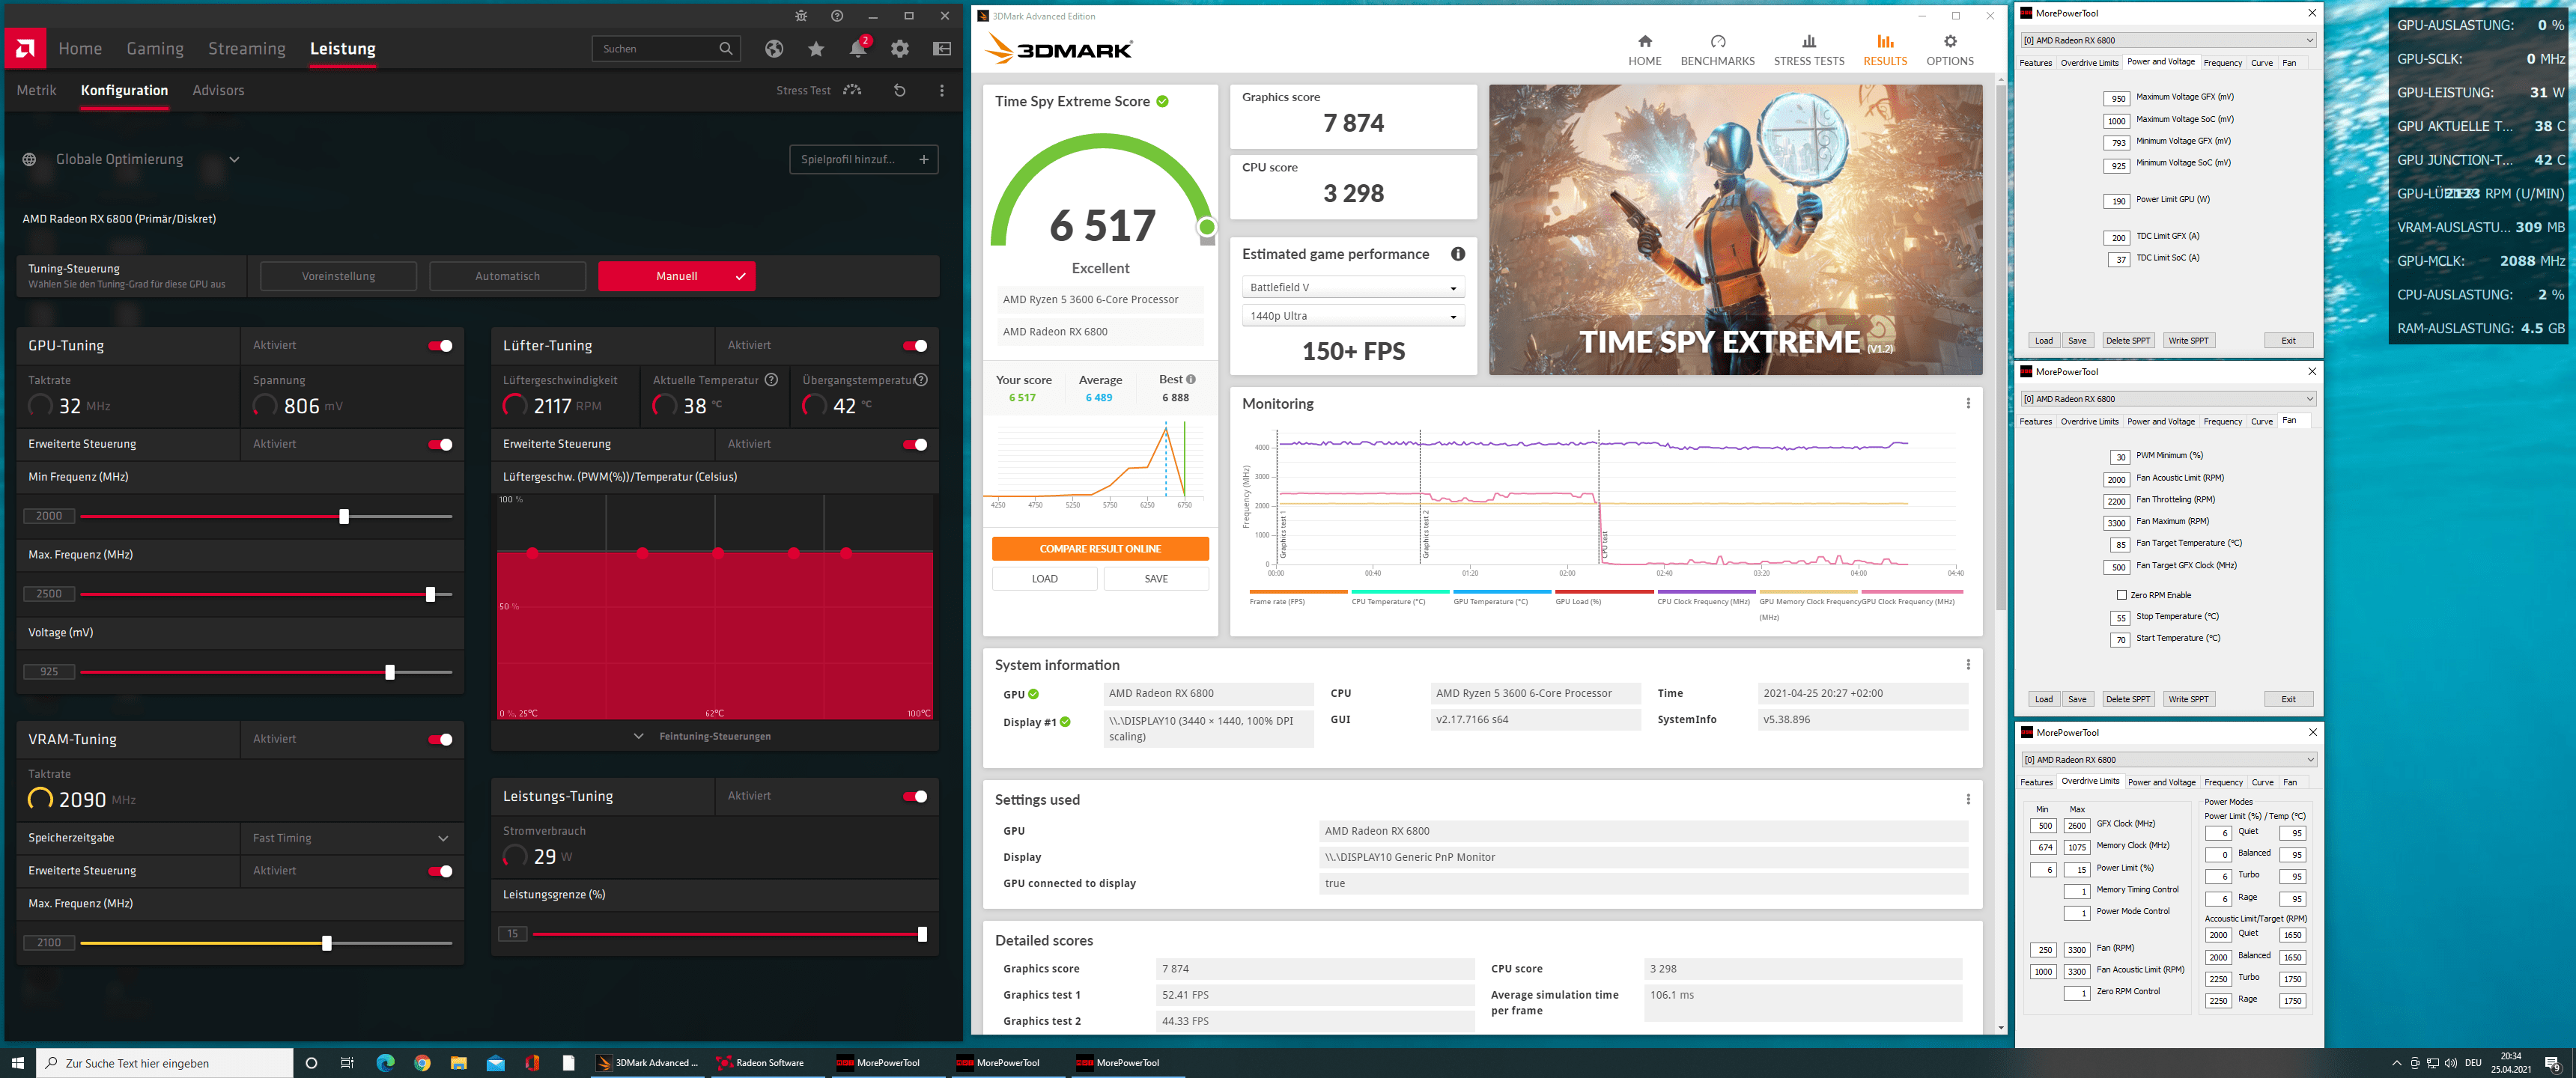Open 3DMark STRESS TESTS
2576x1078 pixels.
tap(1808, 49)
